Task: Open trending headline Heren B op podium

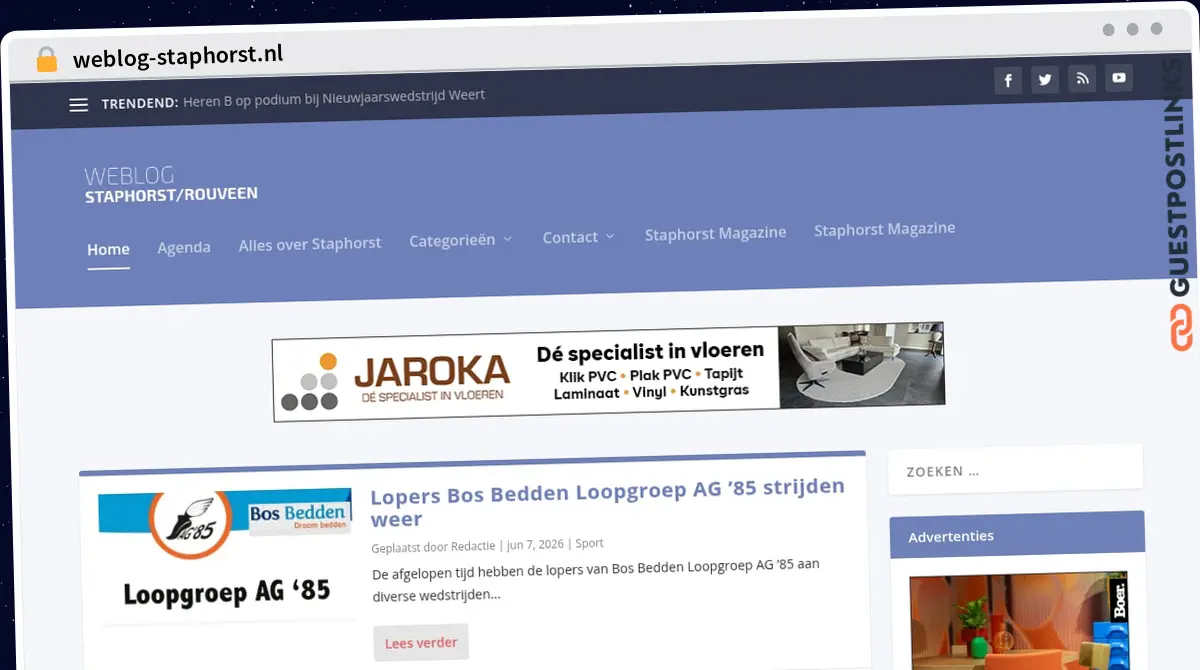Action: pyautogui.click(x=334, y=98)
